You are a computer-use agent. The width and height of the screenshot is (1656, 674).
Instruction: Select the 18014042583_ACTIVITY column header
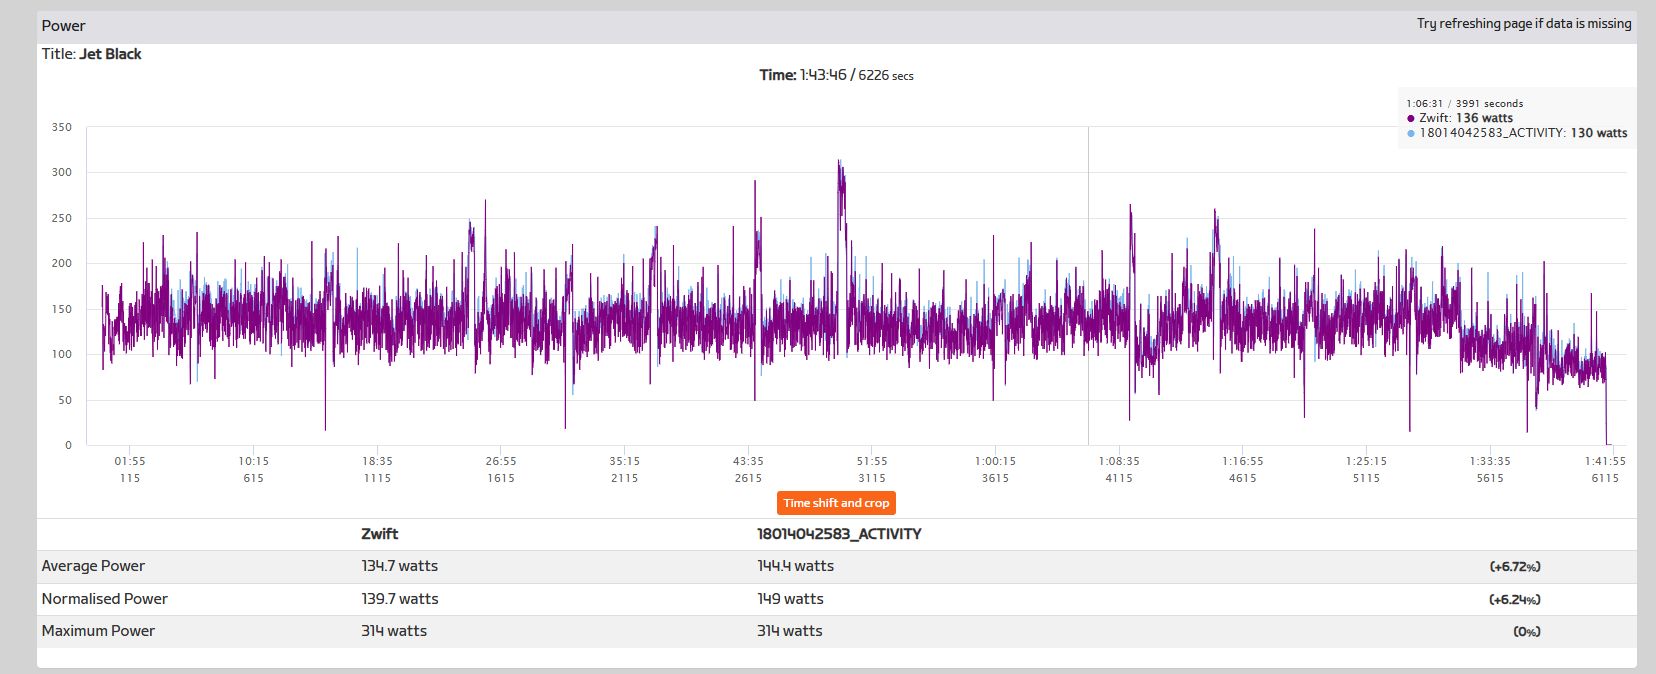(x=839, y=534)
